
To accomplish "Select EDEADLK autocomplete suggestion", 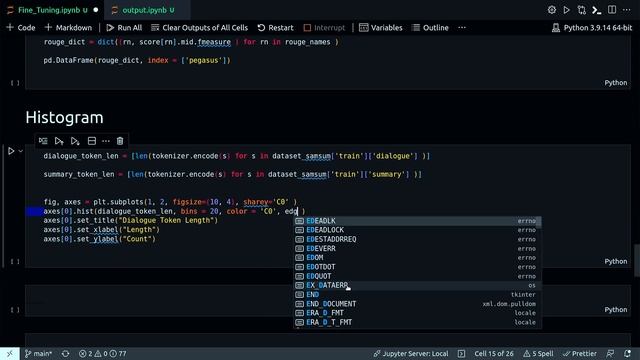I will [418, 221].
